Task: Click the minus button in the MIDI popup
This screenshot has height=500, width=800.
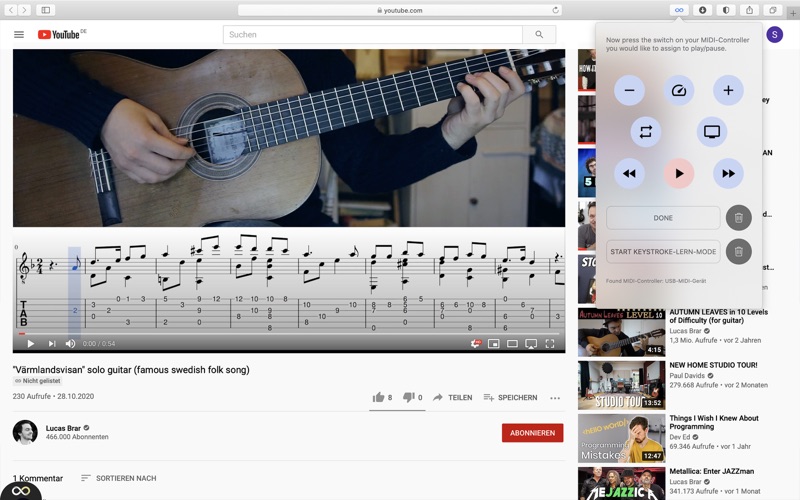Action: (629, 91)
